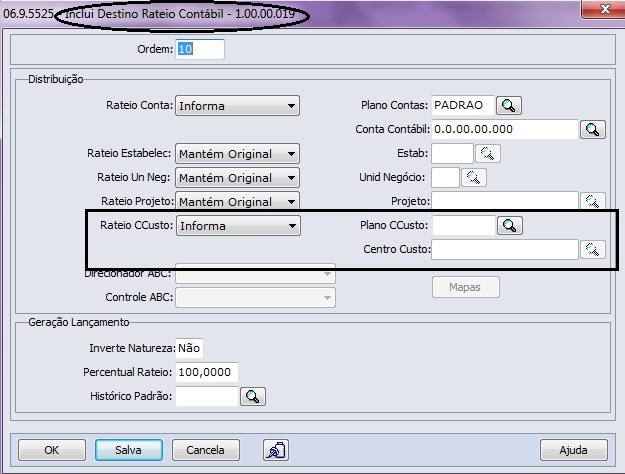This screenshot has width=625, height=474.
Task: Open the Plano Contas search lookup
Action: (509, 106)
